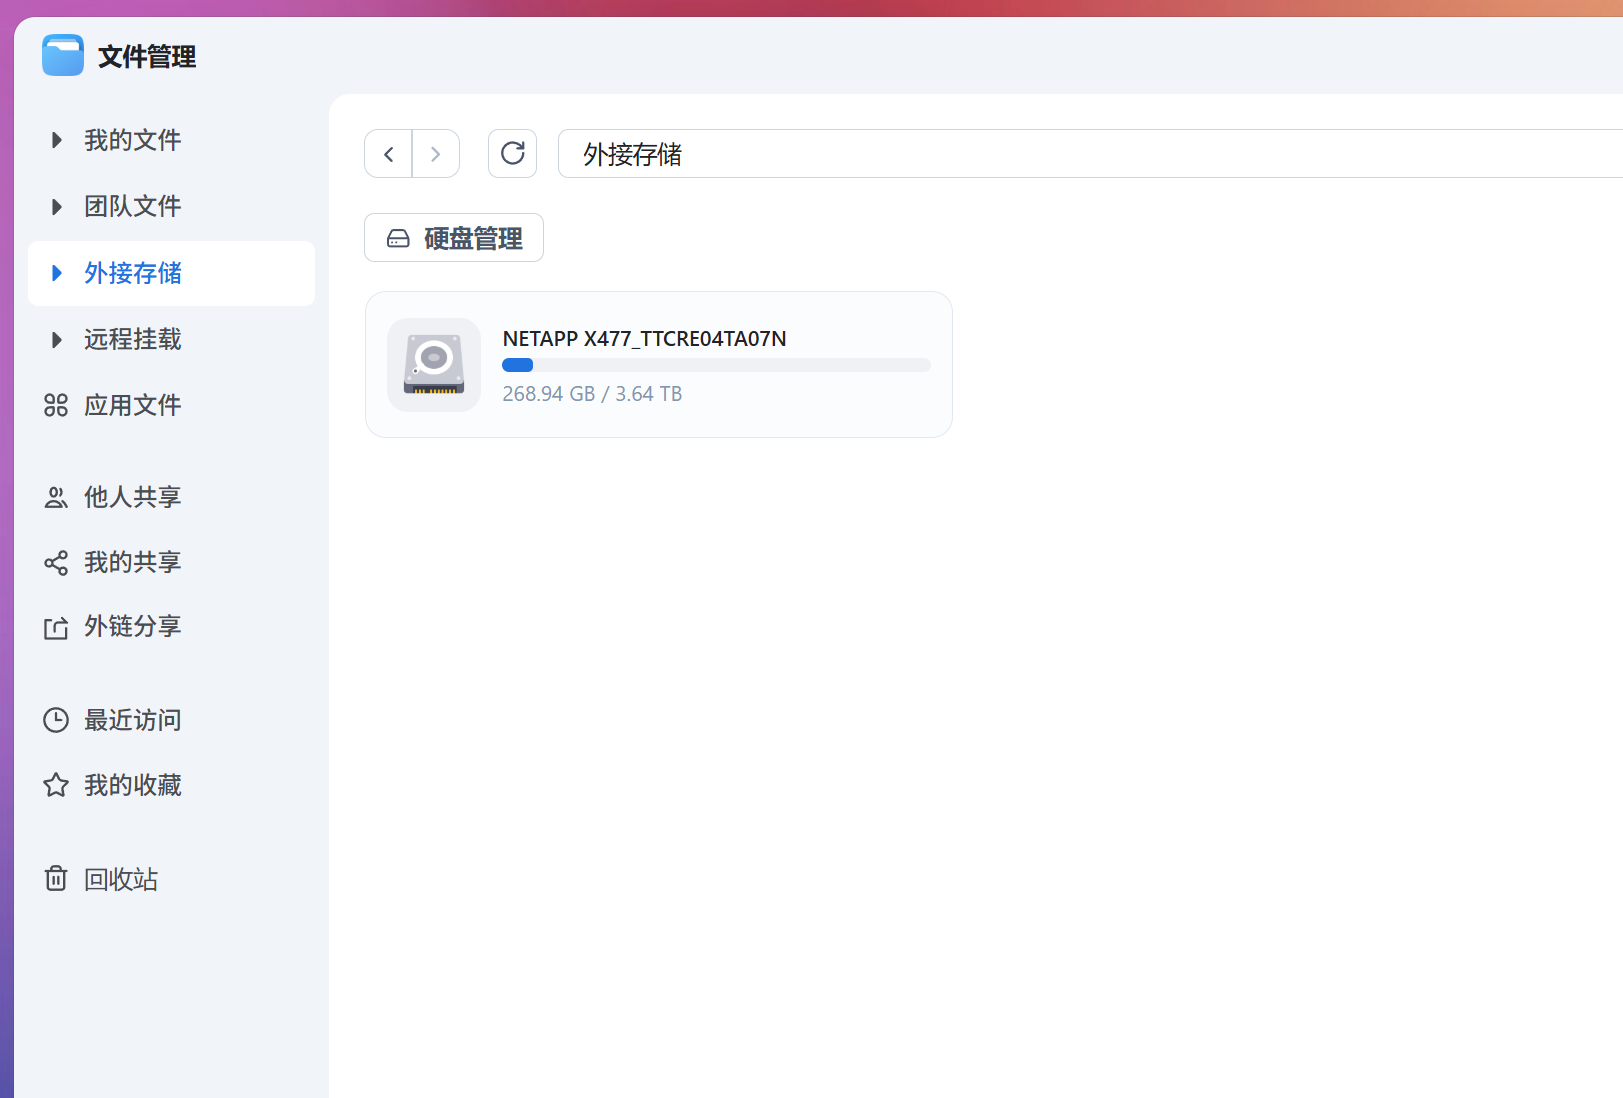
Task: Click the 外接存储 path input field
Action: (900, 154)
